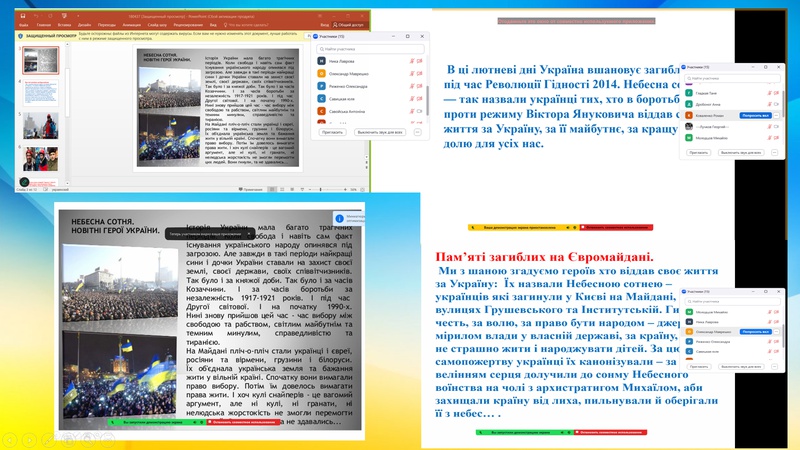The image size is (800, 450).
Task: Open the Дизайн ribbon tab
Action: click(84, 25)
